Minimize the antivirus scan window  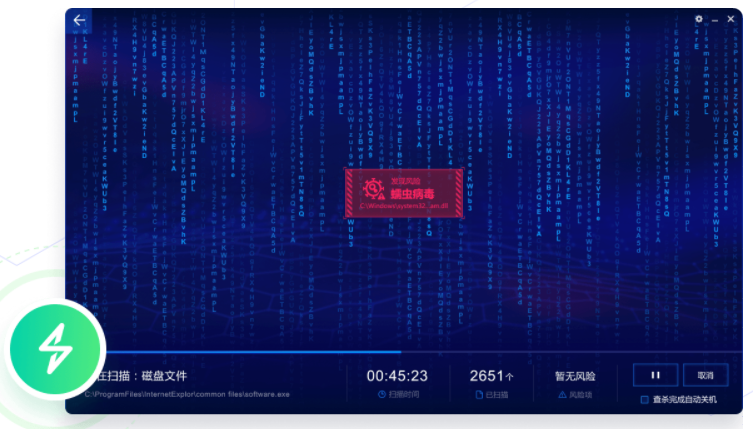[715, 20]
